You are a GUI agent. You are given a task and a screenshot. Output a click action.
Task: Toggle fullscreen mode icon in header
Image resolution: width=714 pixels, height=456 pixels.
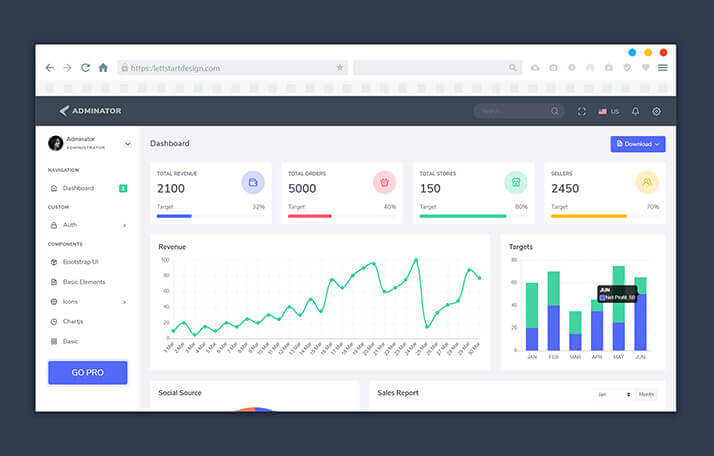(x=581, y=112)
